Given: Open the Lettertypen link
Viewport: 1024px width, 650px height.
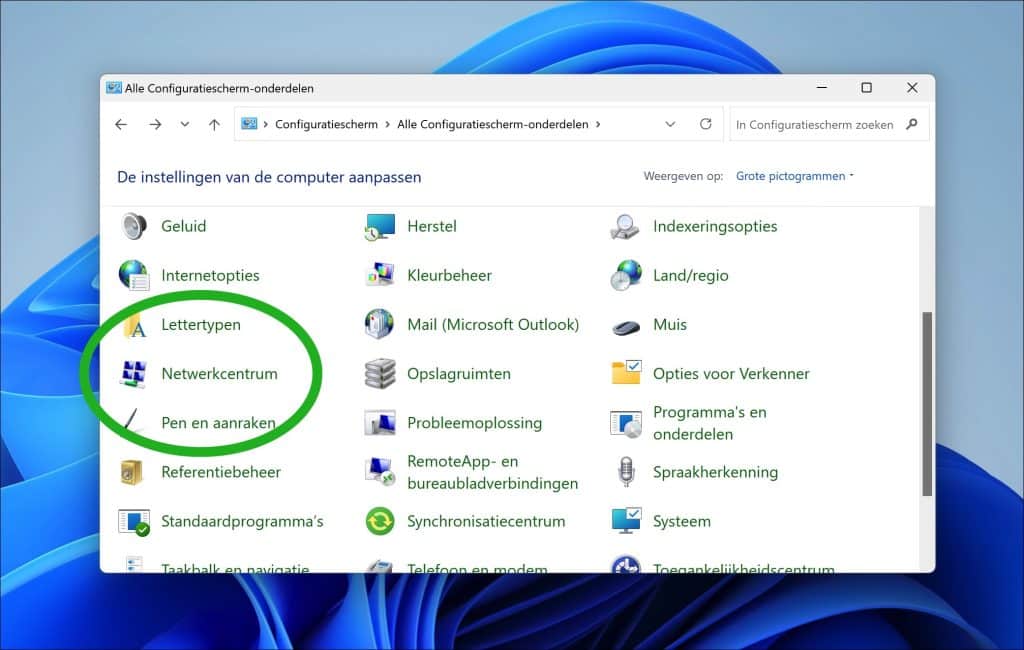Looking at the screenshot, I should pyautogui.click(x=201, y=325).
